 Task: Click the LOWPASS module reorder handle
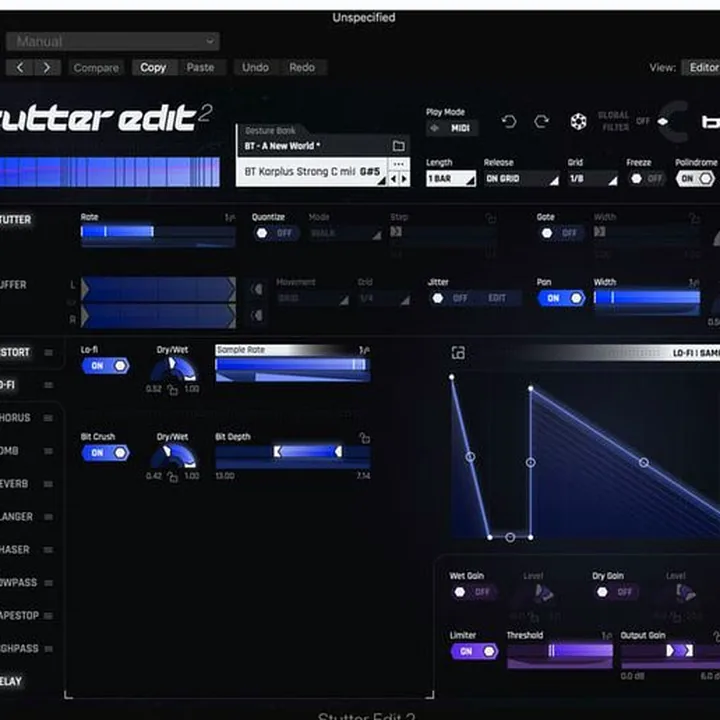48,583
